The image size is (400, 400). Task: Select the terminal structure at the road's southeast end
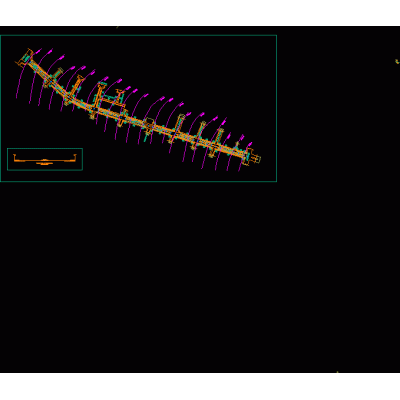pos(252,158)
